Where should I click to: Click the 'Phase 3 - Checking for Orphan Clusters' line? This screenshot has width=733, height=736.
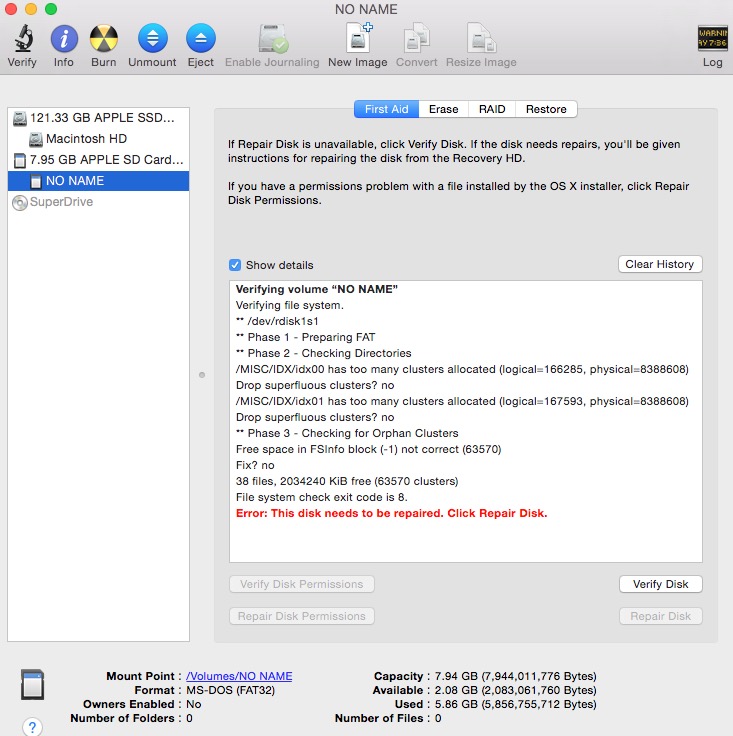(x=347, y=433)
